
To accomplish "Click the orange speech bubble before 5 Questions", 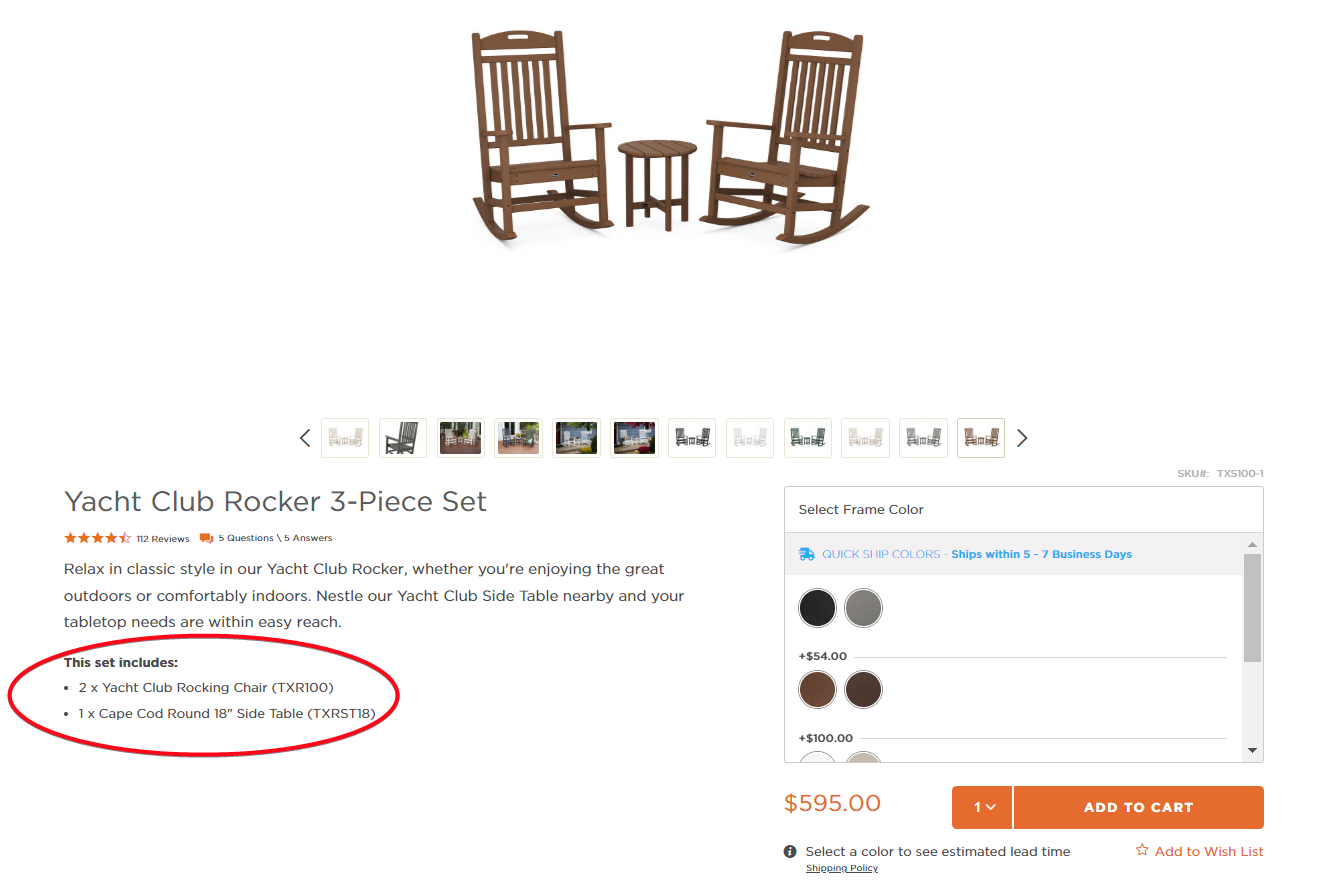I will click(x=205, y=538).
